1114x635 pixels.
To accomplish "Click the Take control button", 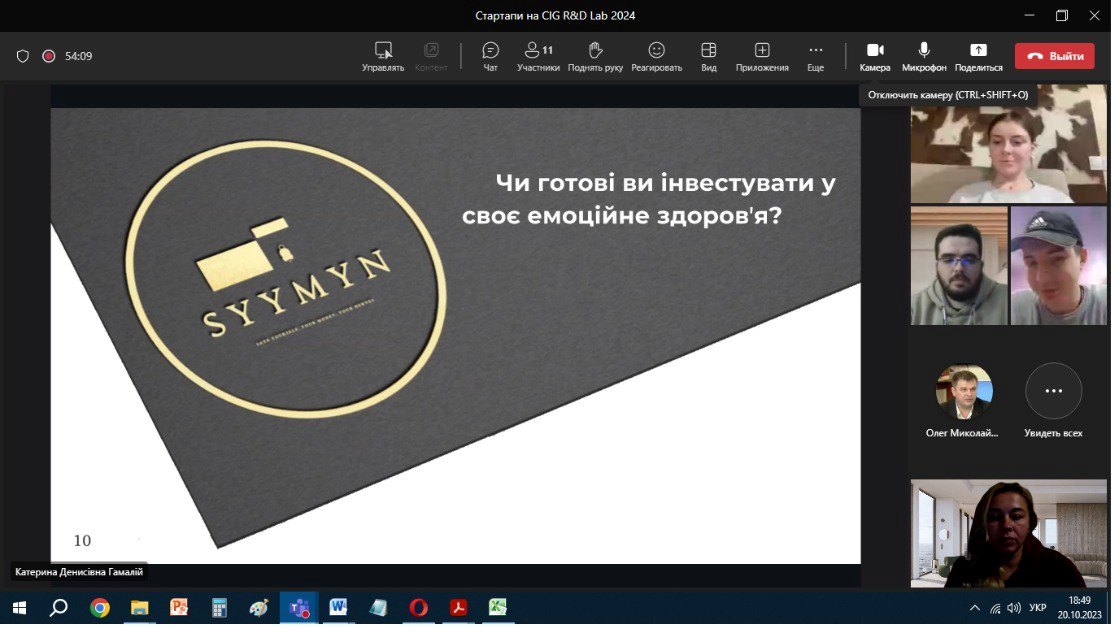I will (383, 56).
